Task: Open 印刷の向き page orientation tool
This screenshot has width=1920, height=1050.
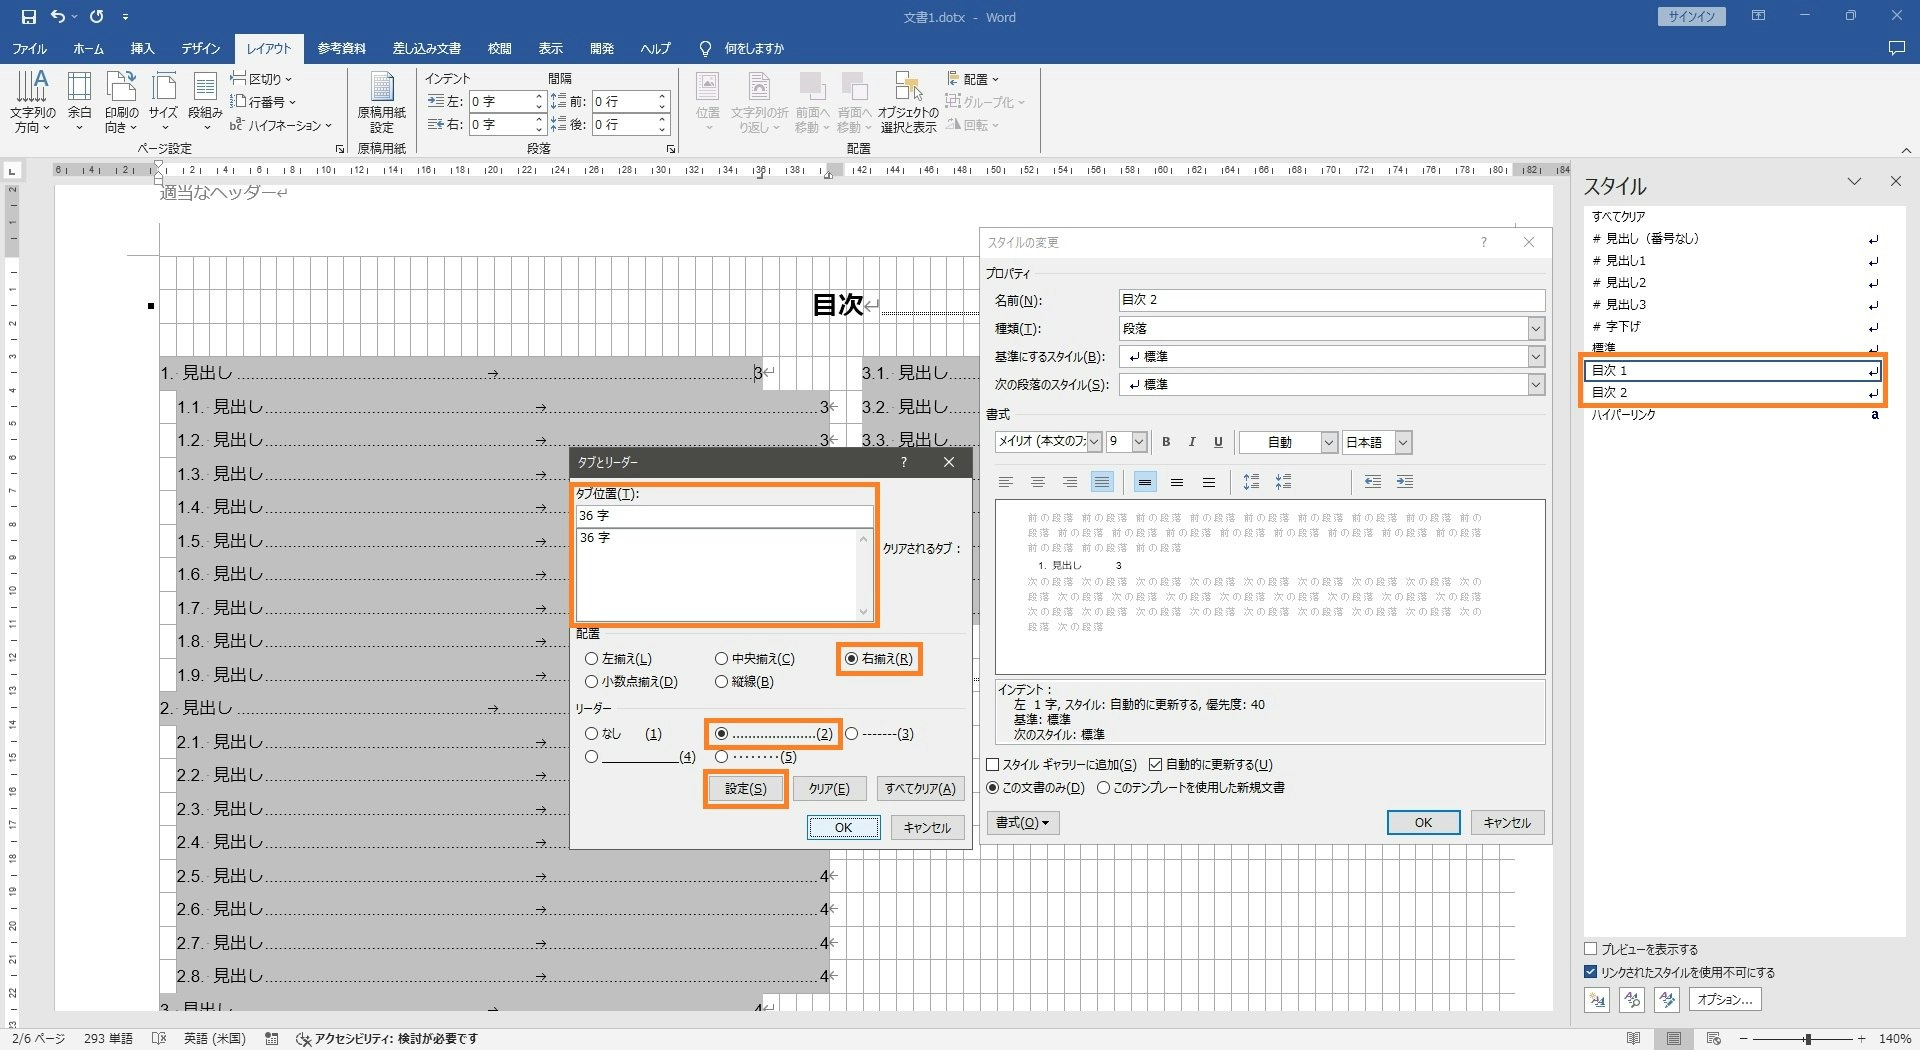Action: click(121, 102)
